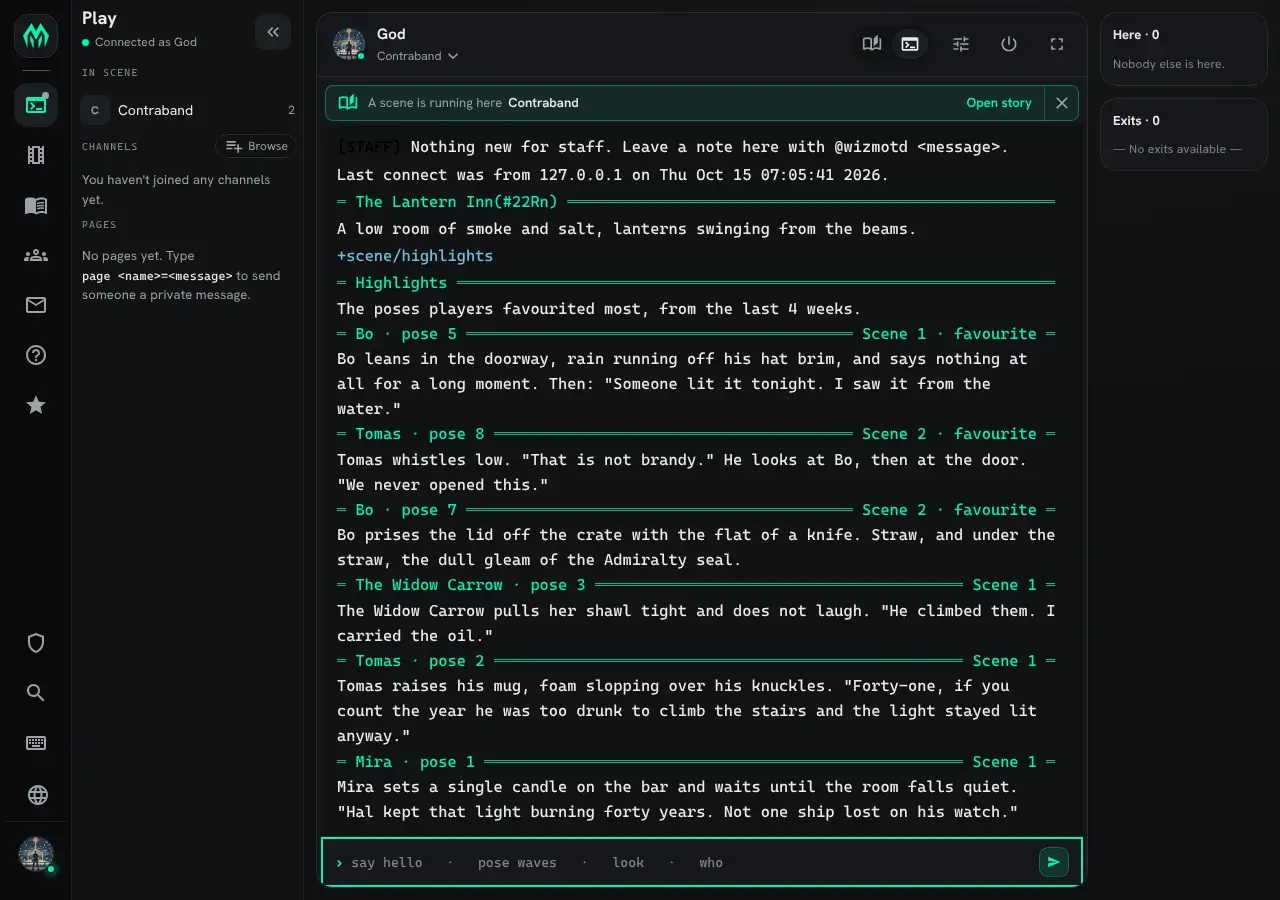Viewport: 1280px width, 900px height.
Task: Open the open-book icon in the sidebar
Action: pos(36,205)
